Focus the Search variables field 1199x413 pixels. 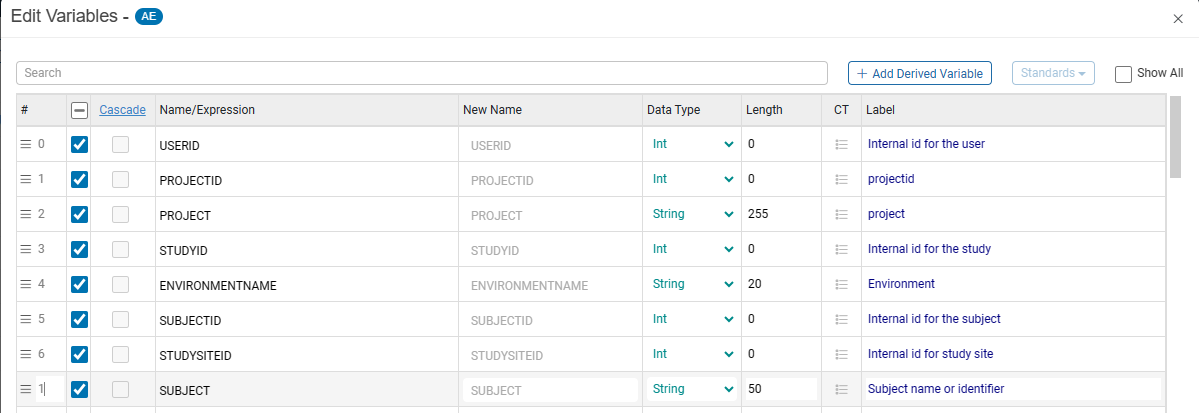(422, 73)
